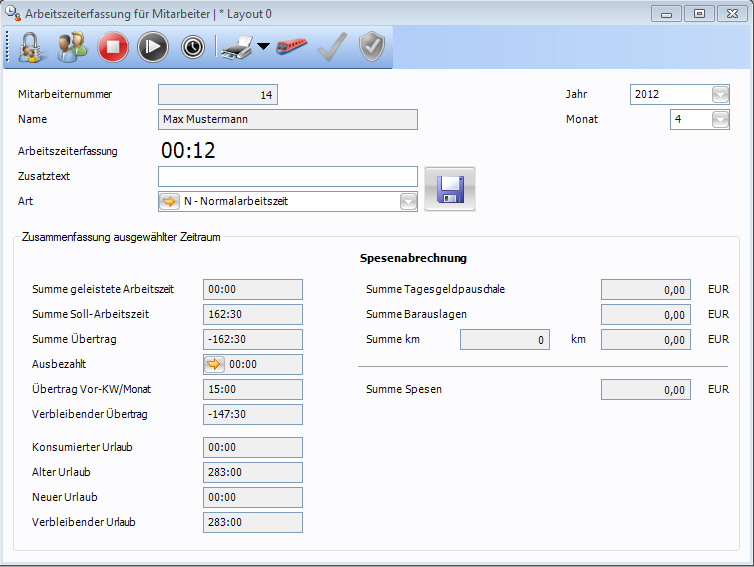Screen dimensions: 754x567
Task: Expand the Jahr dropdown
Action: (x=720, y=95)
